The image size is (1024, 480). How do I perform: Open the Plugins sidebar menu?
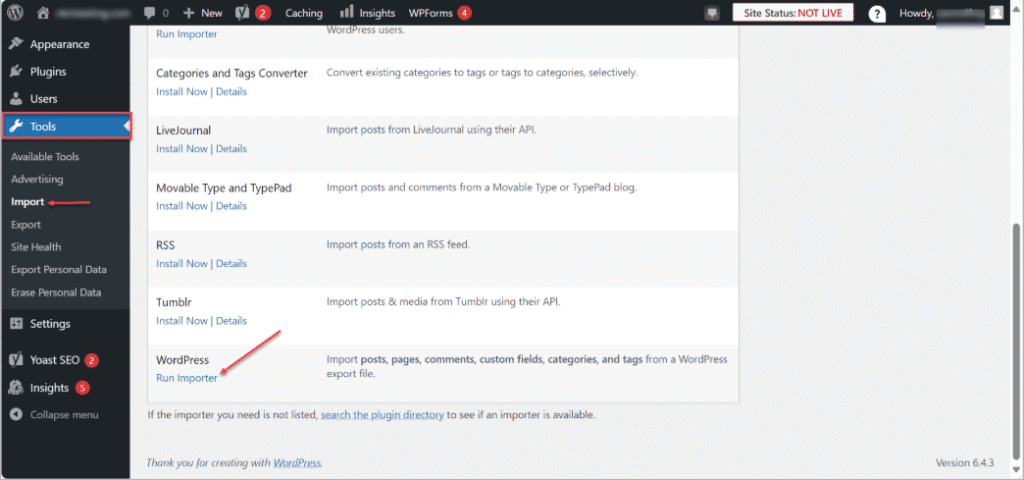coord(48,72)
